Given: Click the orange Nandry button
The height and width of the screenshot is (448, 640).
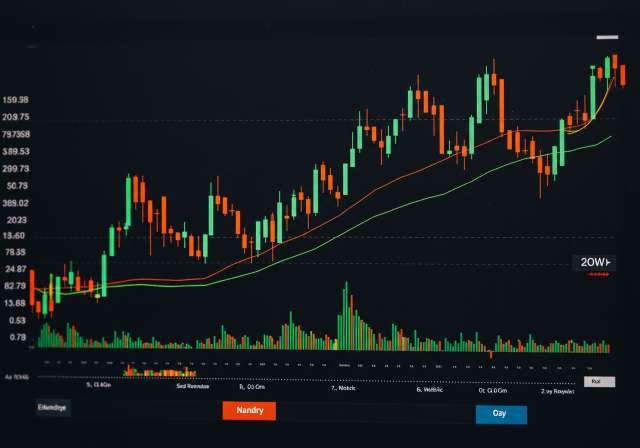Looking at the screenshot, I should [248, 411].
